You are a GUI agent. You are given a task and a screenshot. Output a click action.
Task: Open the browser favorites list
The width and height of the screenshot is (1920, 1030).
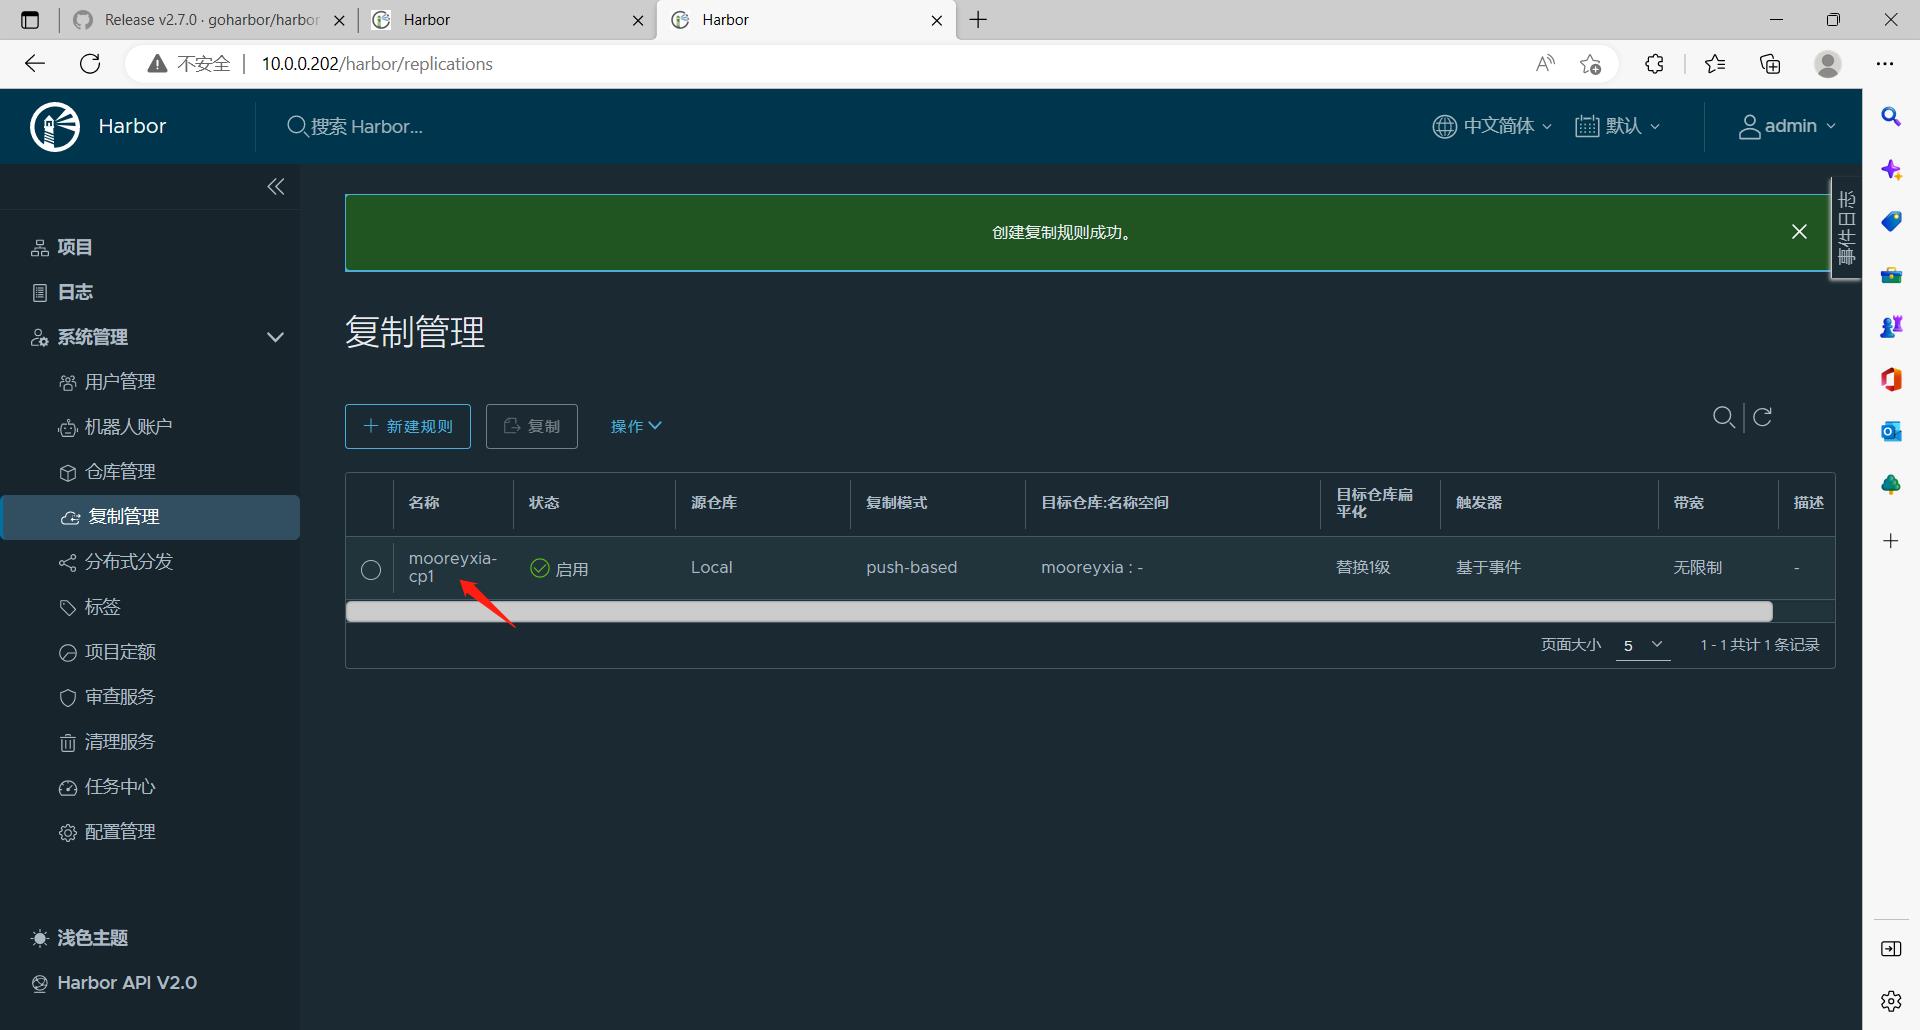click(x=1715, y=64)
